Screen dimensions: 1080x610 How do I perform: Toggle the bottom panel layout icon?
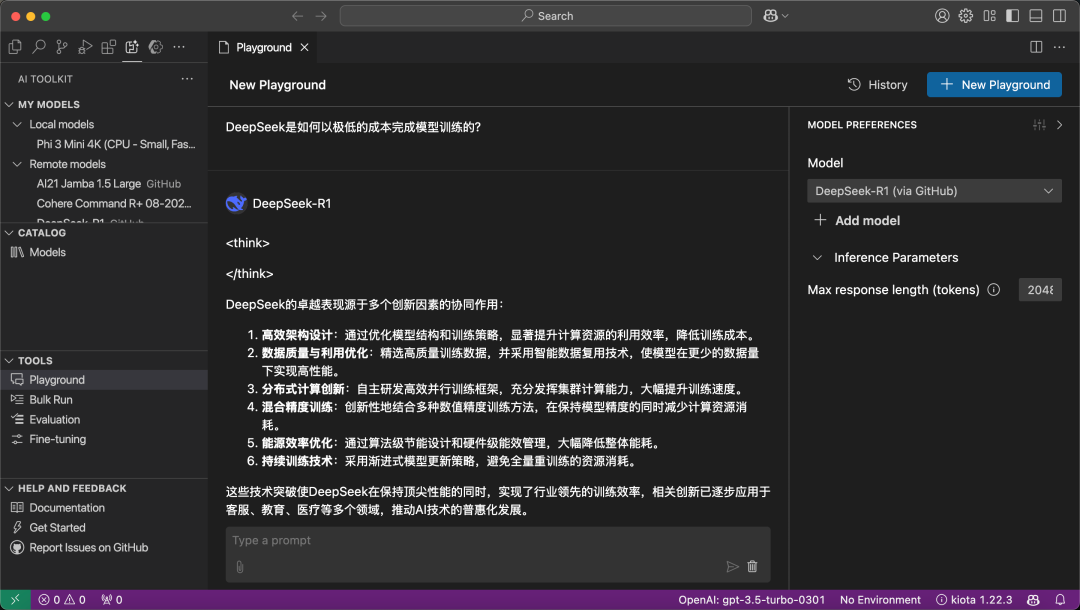click(x=1036, y=16)
